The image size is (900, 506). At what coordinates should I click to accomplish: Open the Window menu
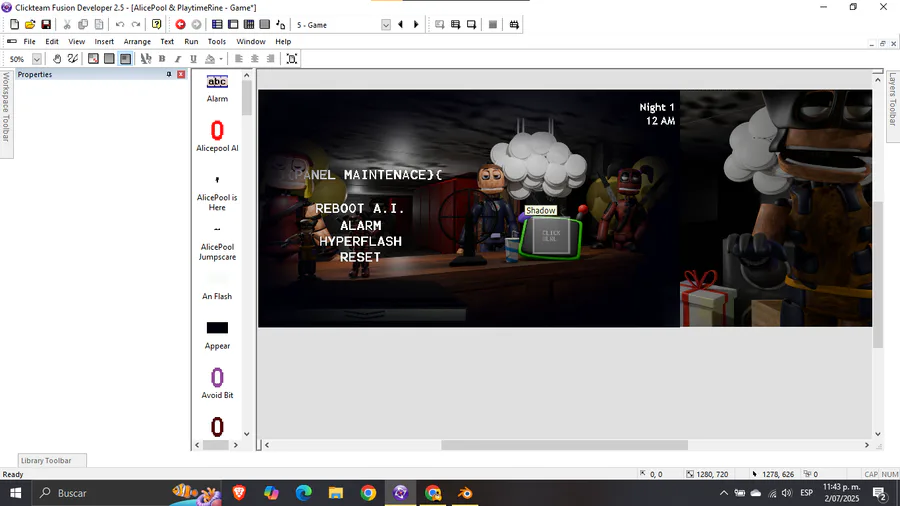(251, 41)
